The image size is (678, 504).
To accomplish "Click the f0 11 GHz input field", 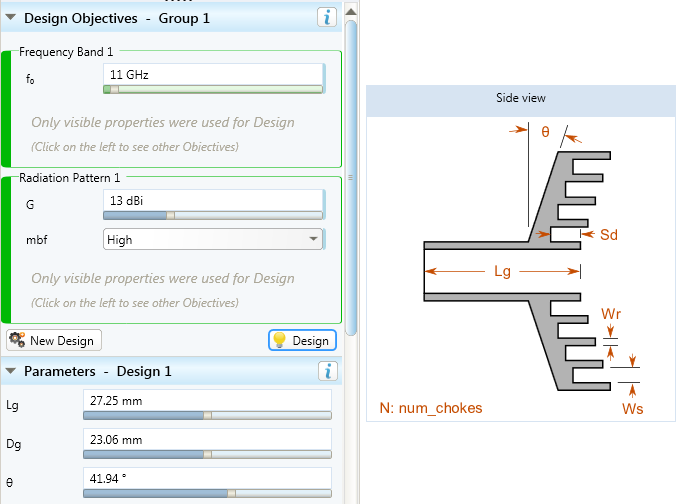I will 213,74.
